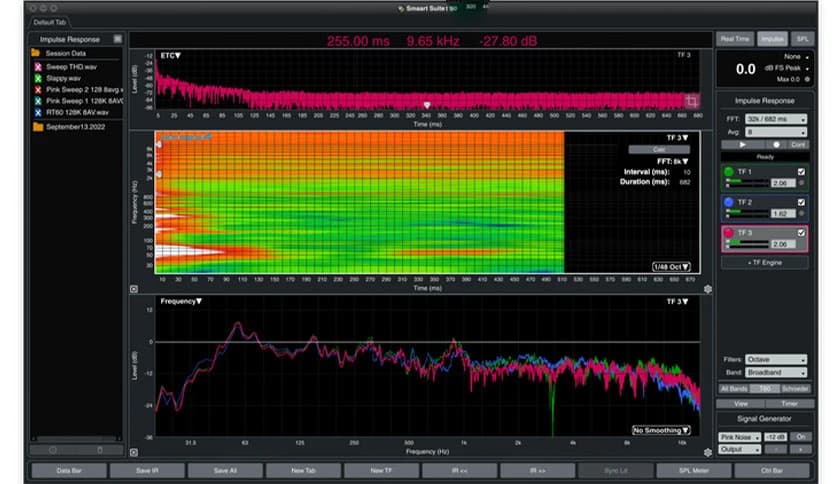
Task: Open the spectrogram FFT 8k dropdown
Action: tap(672, 161)
